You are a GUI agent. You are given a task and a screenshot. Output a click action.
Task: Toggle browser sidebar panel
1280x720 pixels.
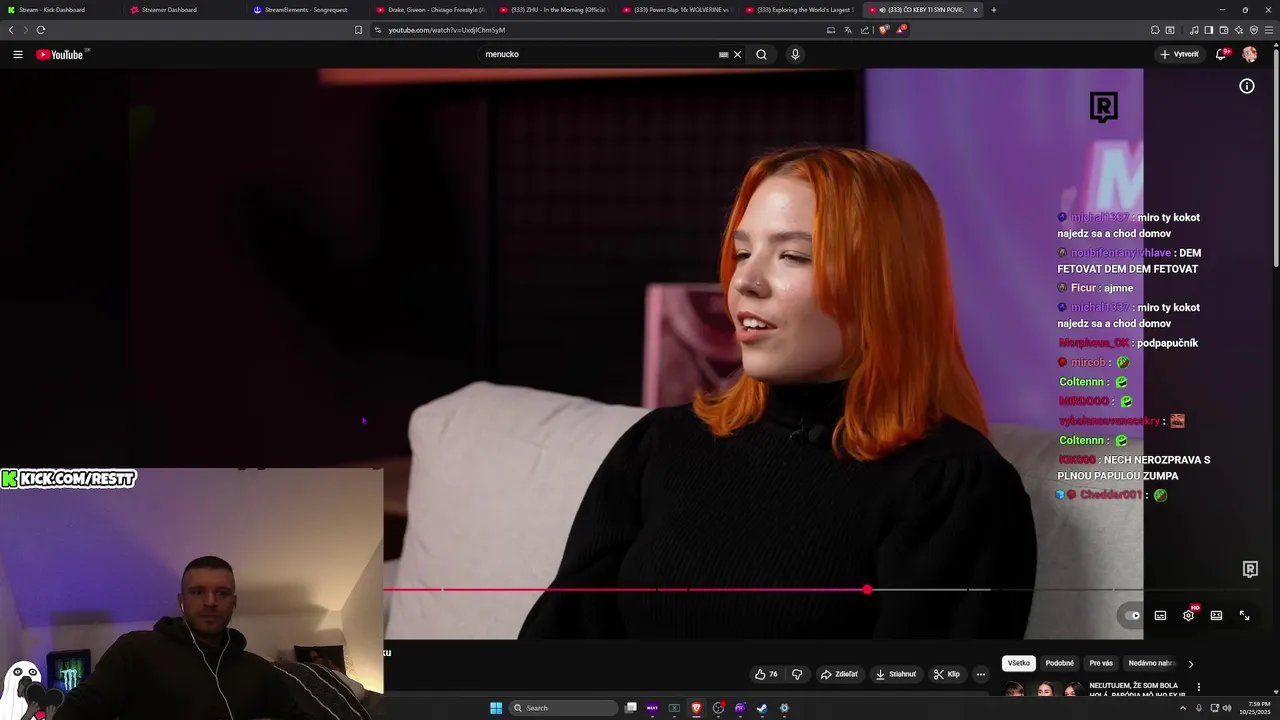tap(1208, 30)
